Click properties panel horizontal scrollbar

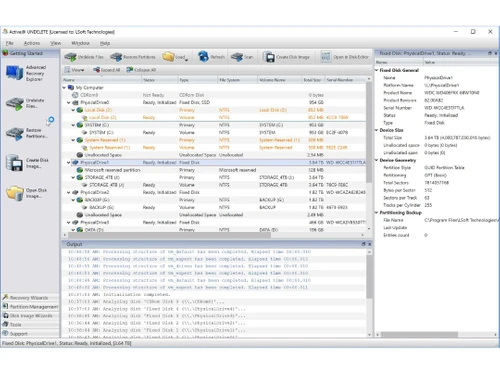click(x=419, y=334)
